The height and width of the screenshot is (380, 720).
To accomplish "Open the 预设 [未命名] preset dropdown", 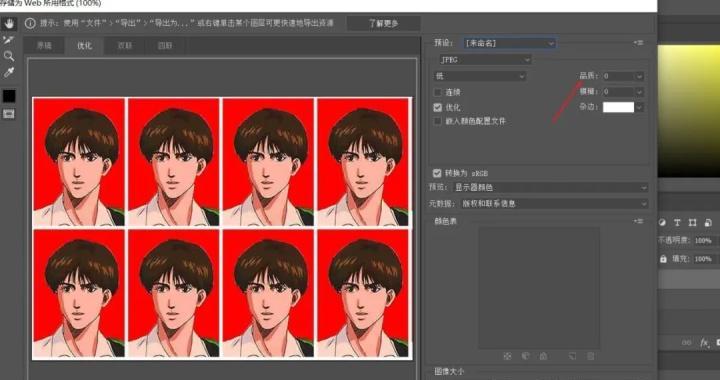I will pyautogui.click(x=510, y=43).
